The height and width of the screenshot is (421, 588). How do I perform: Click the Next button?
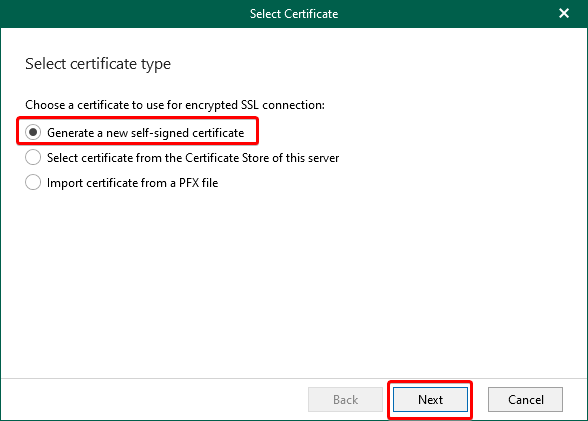tap(430, 400)
